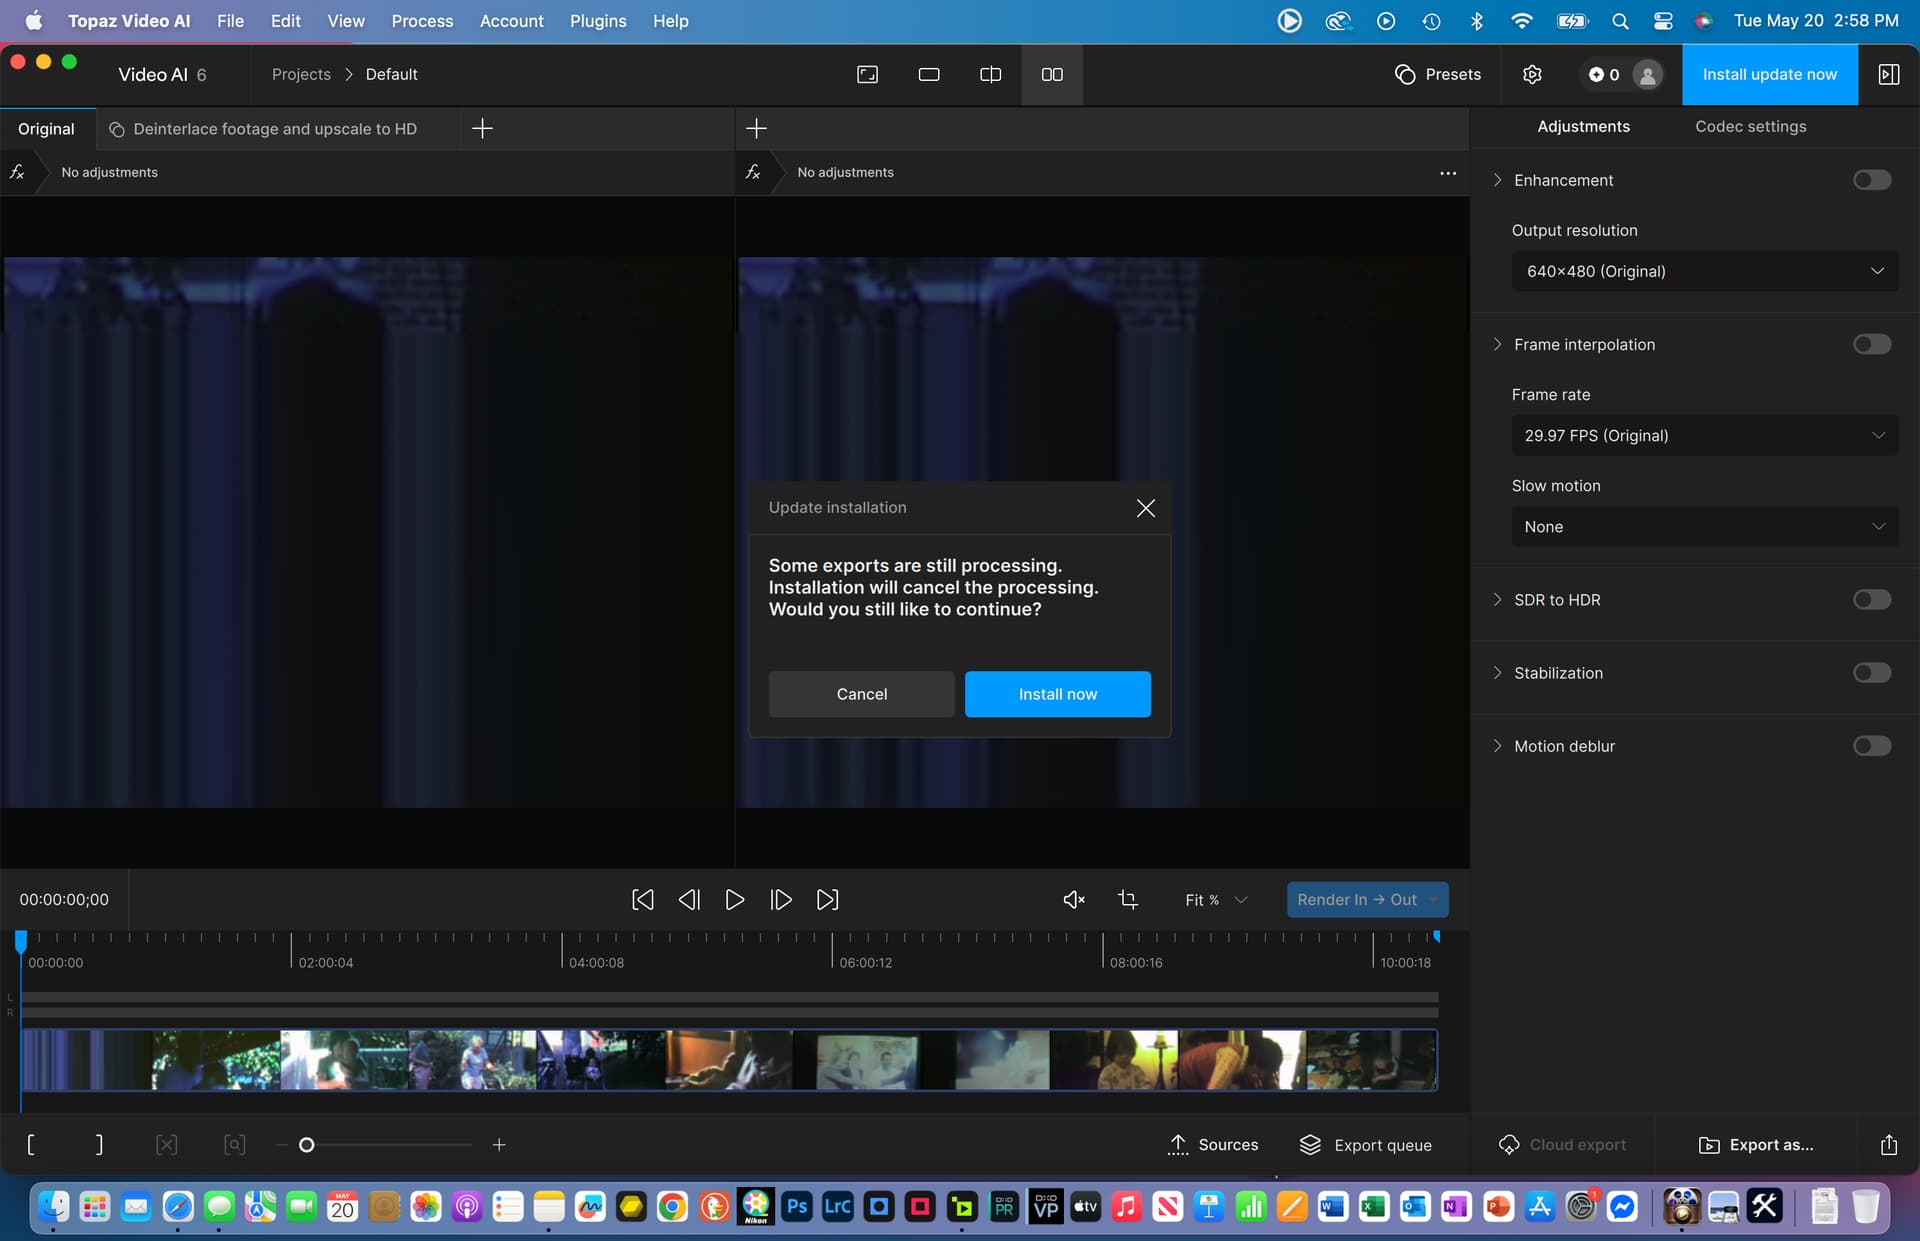The height and width of the screenshot is (1241, 1920).
Task: Open the Frame rate dropdown
Action: 1704,435
